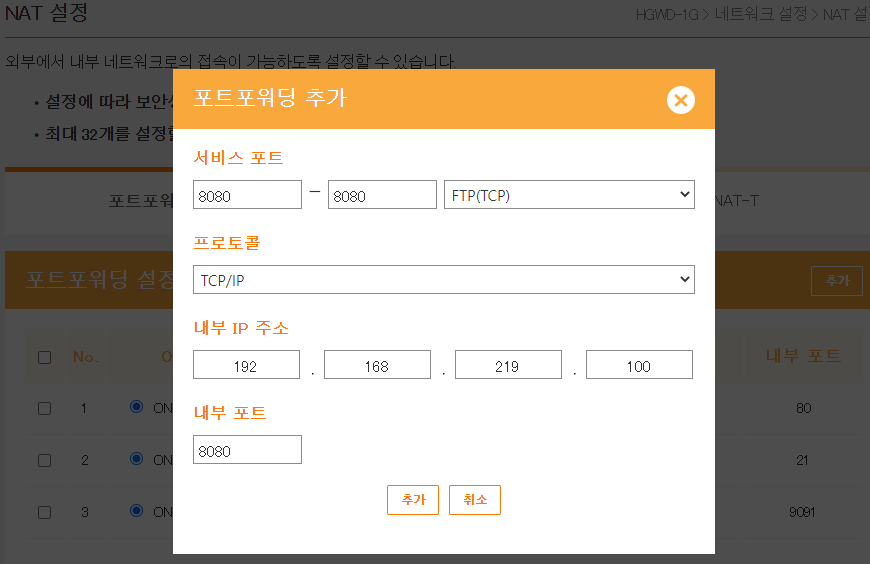
Task: Click the internal IP fourth octet 100
Action: click(639, 365)
